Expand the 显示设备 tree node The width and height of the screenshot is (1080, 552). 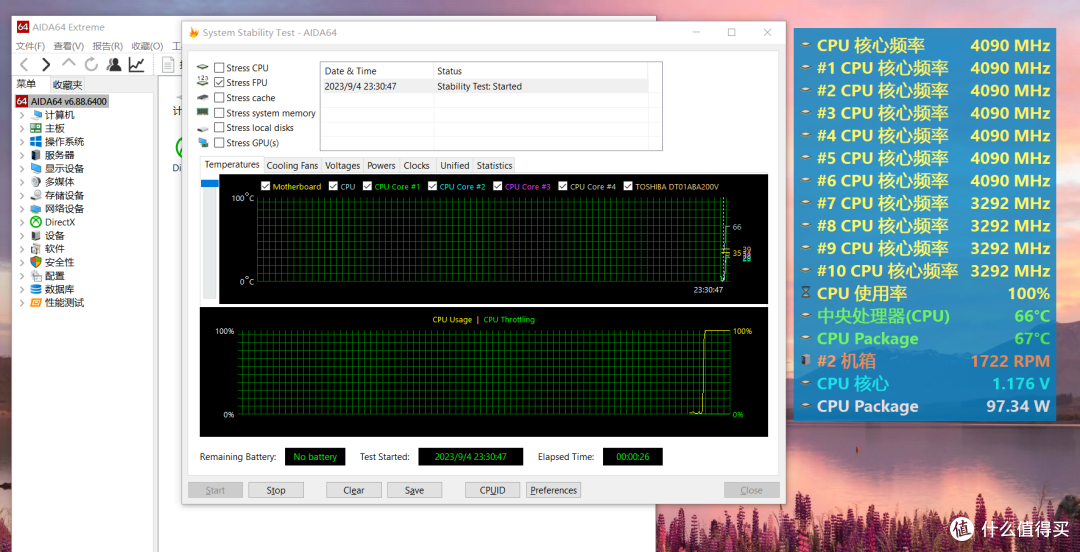tap(22, 169)
